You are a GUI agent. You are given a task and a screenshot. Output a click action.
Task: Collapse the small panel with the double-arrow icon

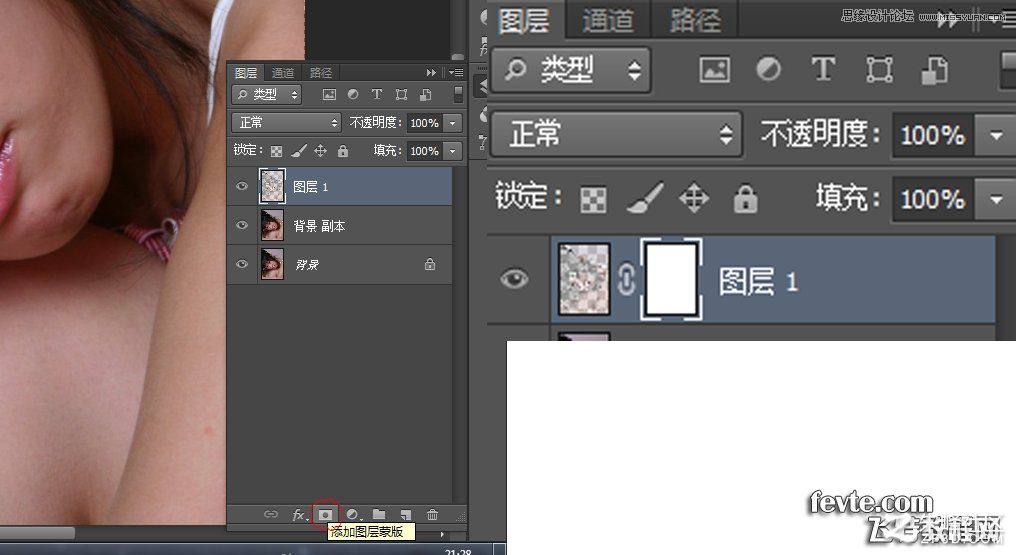(431, 73)
